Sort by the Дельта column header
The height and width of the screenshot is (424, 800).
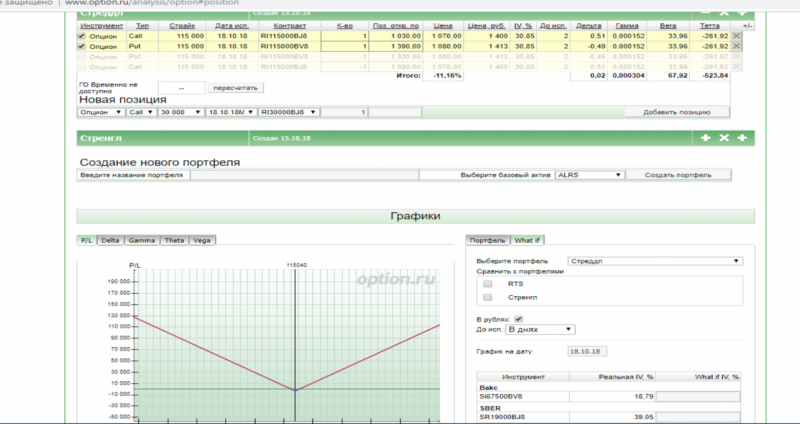coord(589,26)
